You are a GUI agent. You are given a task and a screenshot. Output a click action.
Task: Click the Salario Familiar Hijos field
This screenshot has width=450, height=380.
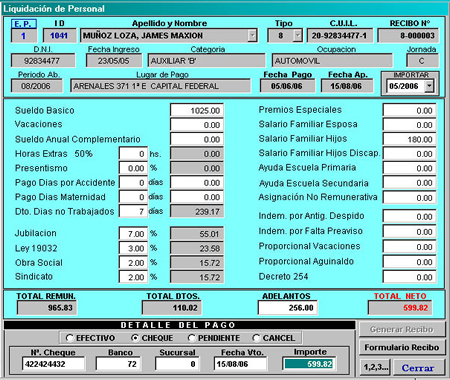click(x=409, y=139)
